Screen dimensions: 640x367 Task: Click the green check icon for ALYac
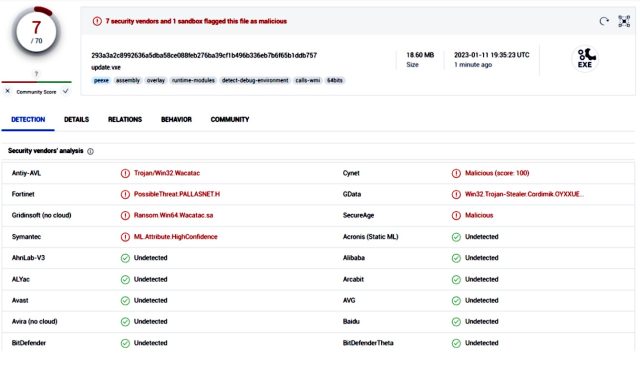(x=125, y=279)
